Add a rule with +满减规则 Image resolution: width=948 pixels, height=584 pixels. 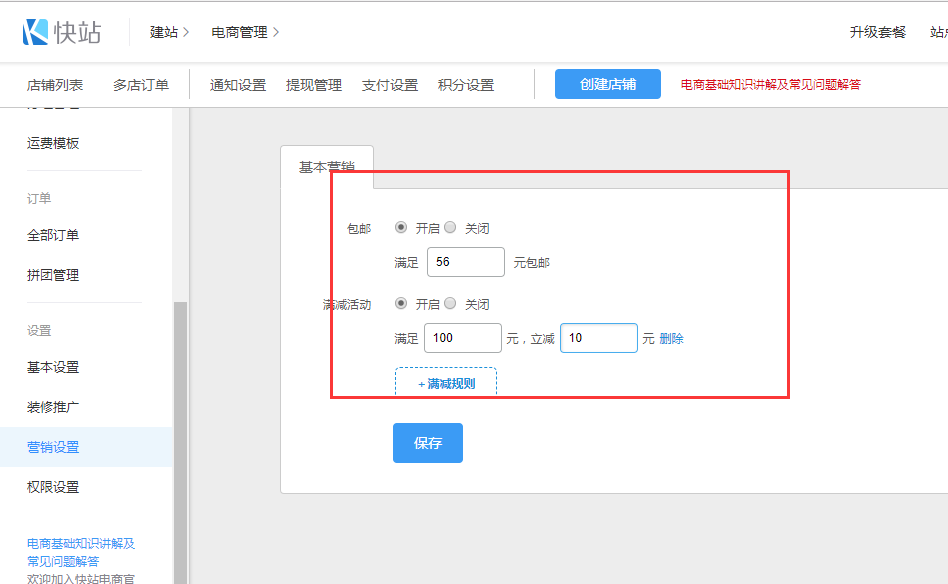pos(446,382)
